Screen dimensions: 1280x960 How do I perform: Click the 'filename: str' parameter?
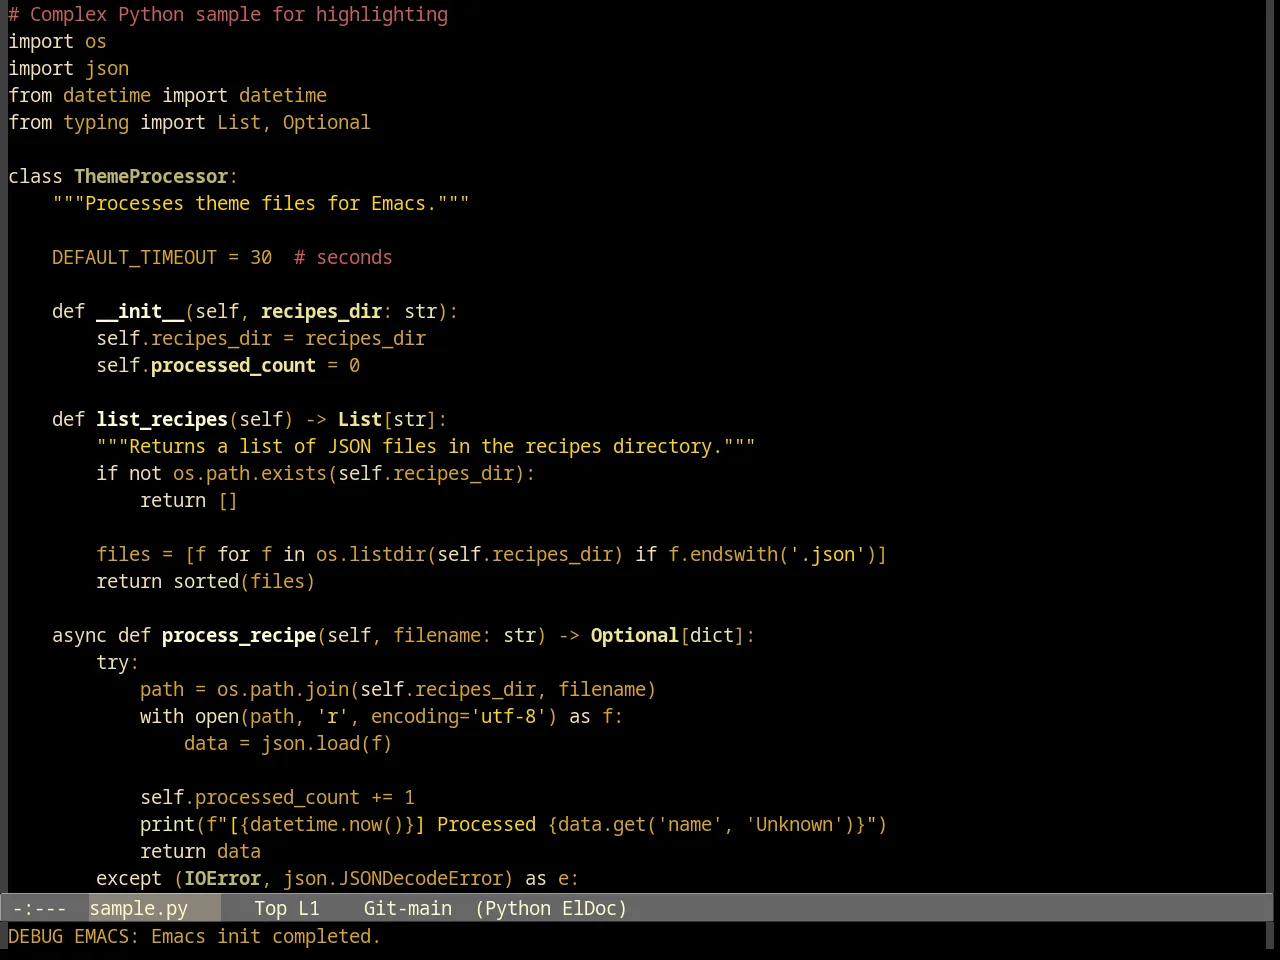[x=465, y=635]
